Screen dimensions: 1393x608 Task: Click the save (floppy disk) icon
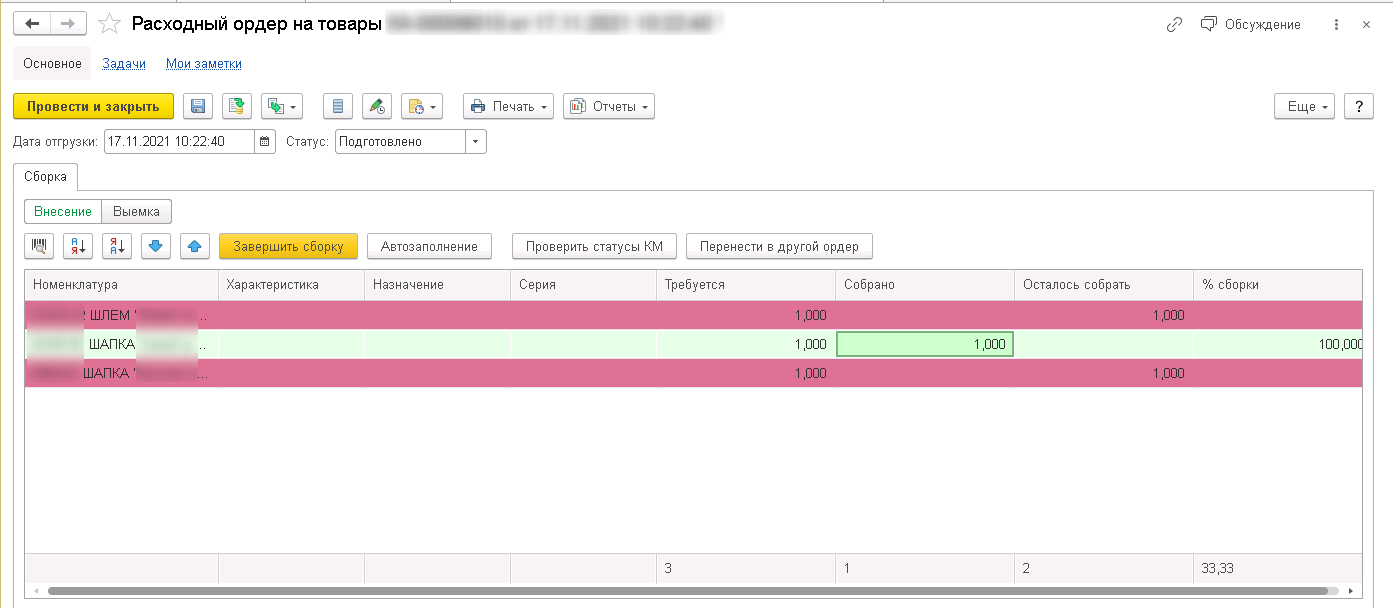197,107
